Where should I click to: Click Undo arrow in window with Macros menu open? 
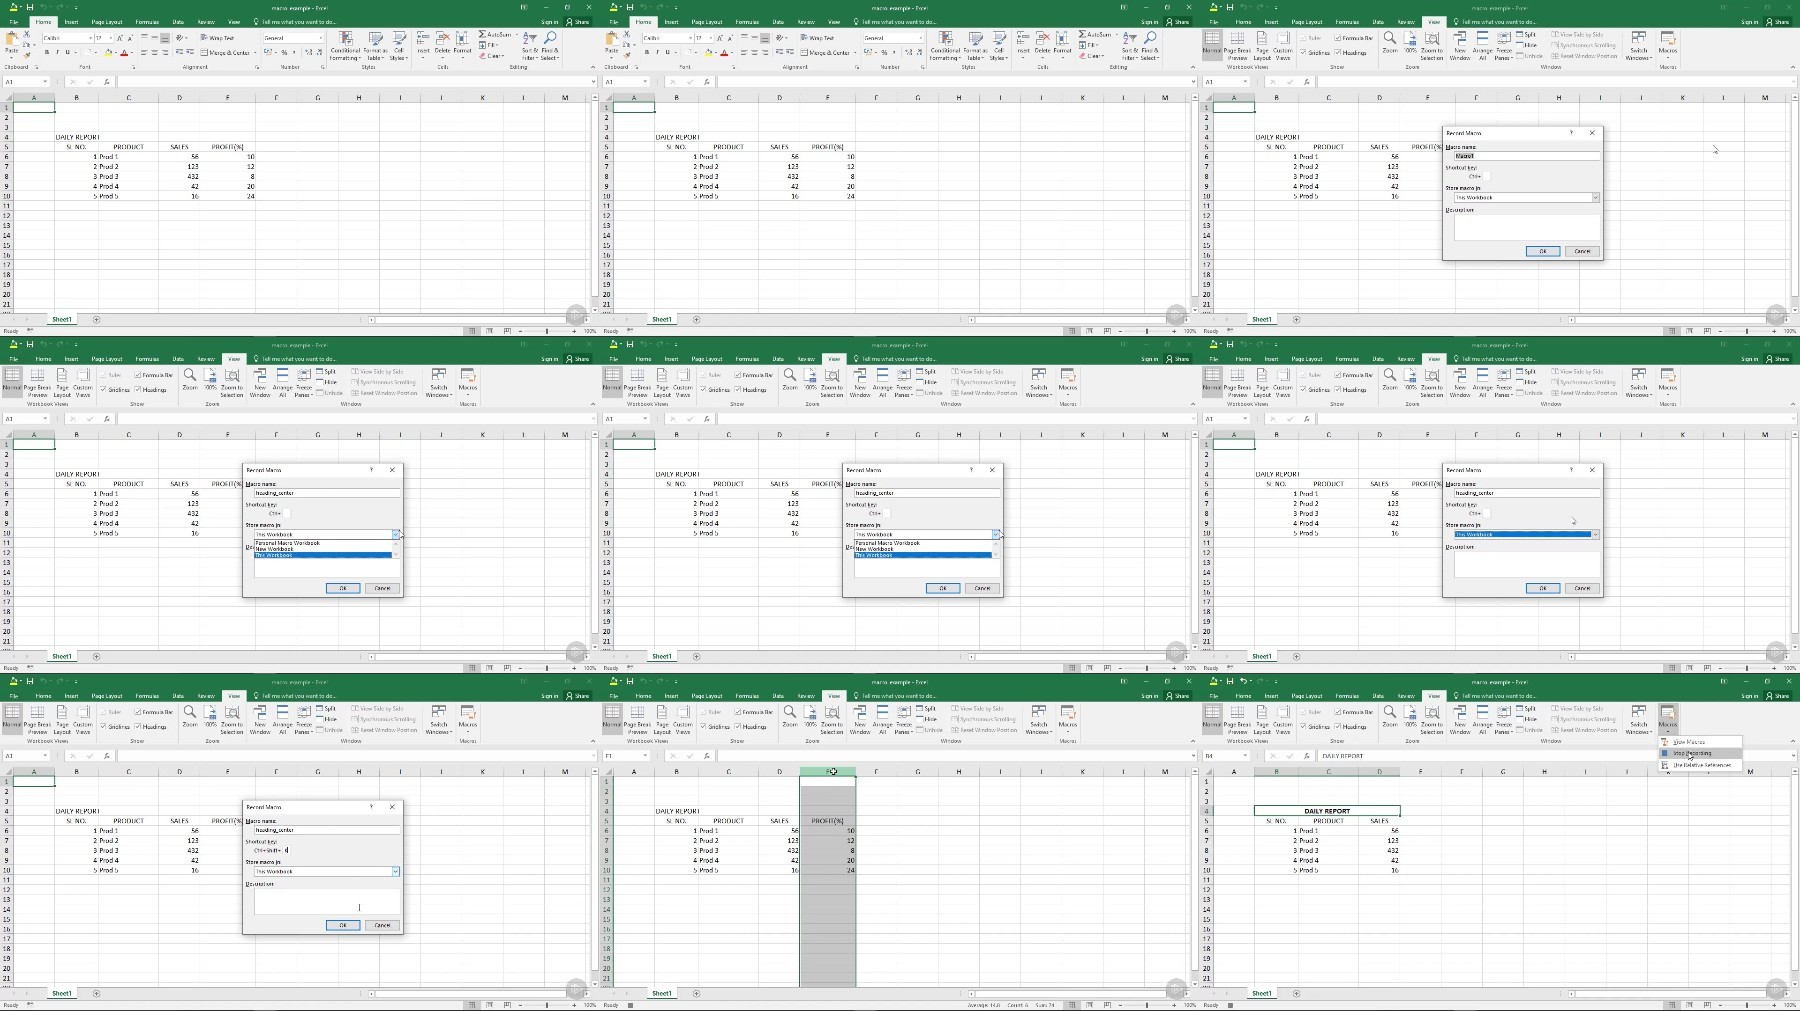click(1243, 681)
